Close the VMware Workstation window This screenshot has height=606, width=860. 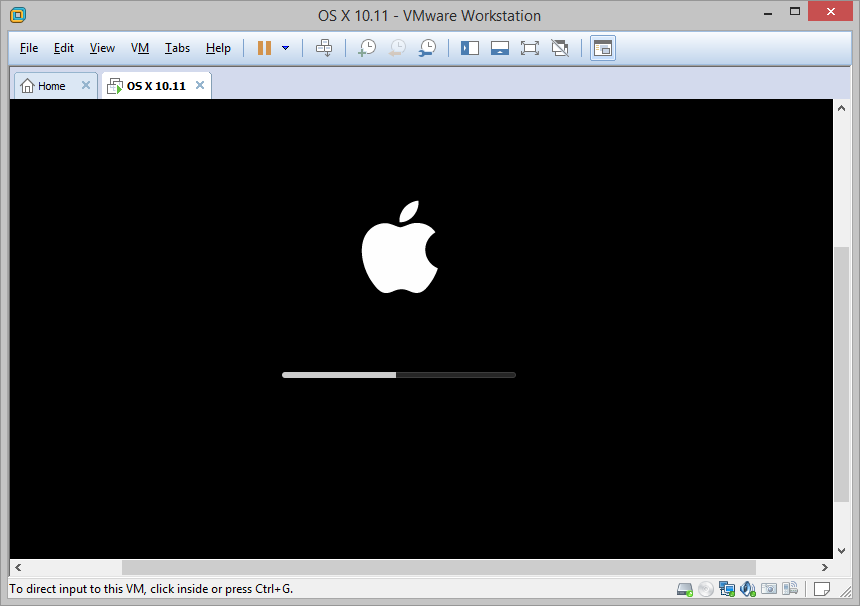(831, 11)
